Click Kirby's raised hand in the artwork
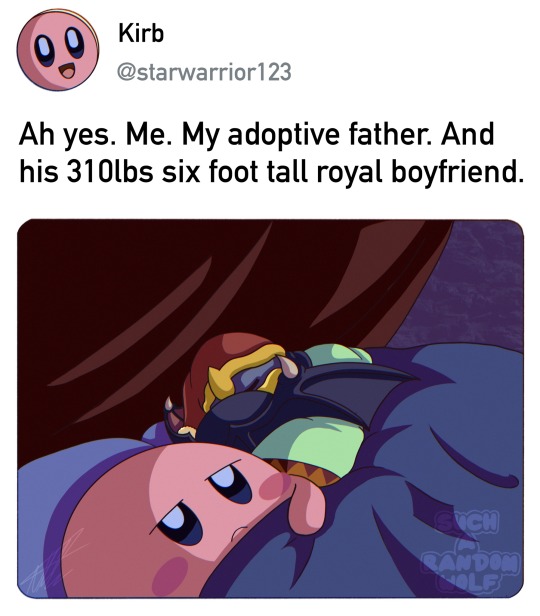 pyautogui.click(x=306, y=503)
